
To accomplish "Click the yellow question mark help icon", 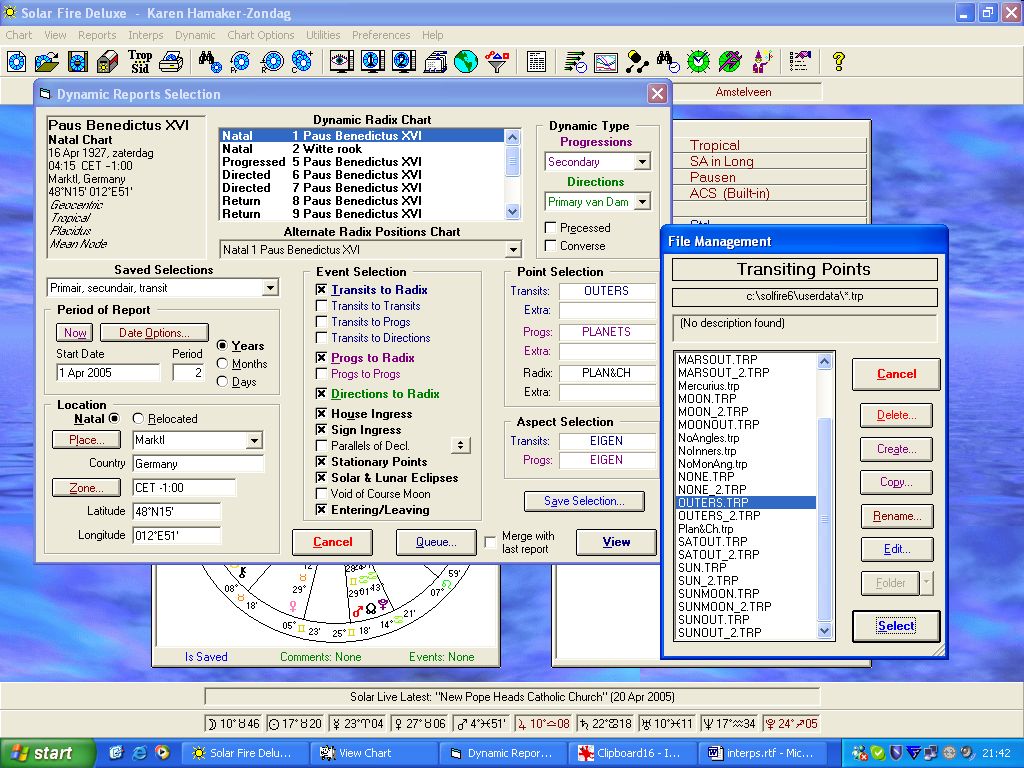I will tap(838, 62).
